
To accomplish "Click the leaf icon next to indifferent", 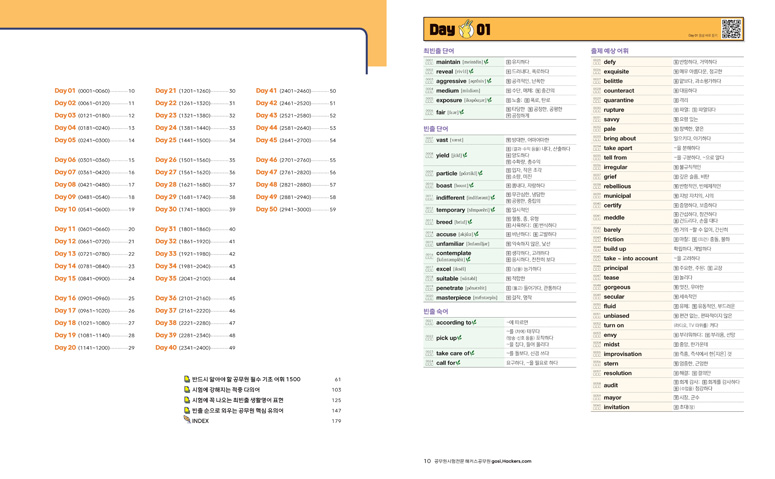I will click(493, 197).
